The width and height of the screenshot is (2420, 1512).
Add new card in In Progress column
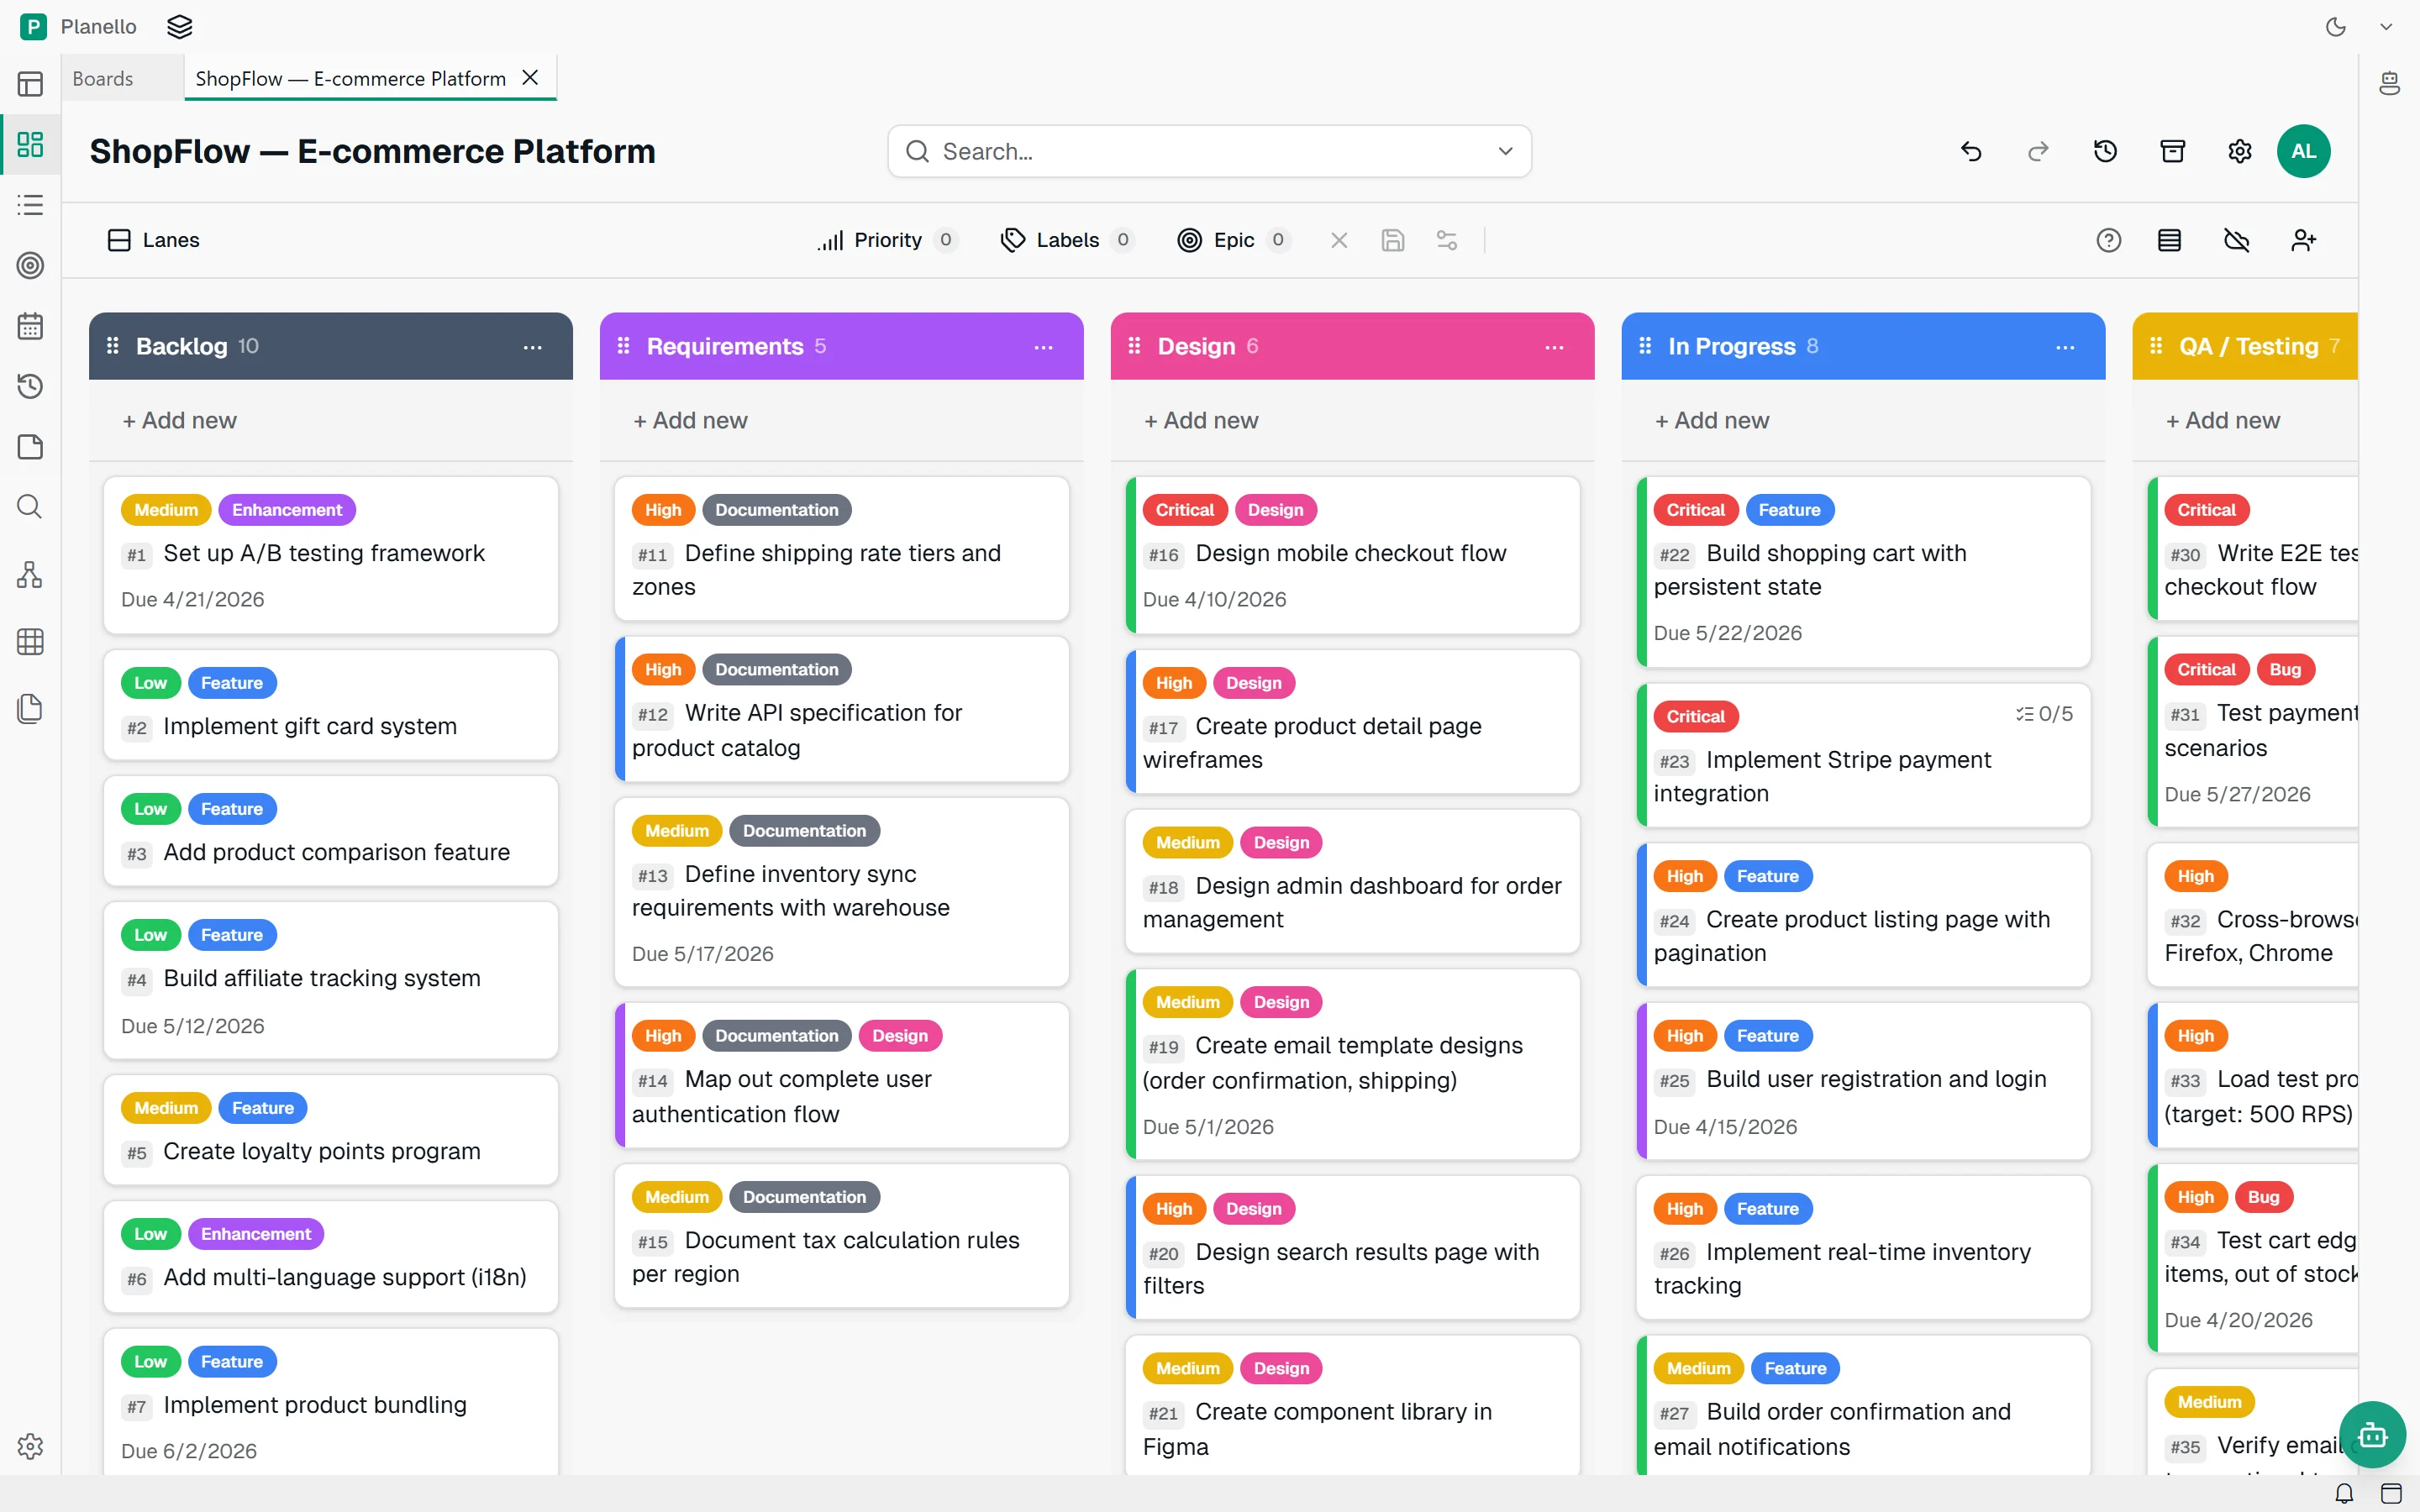click(1712, 420)
